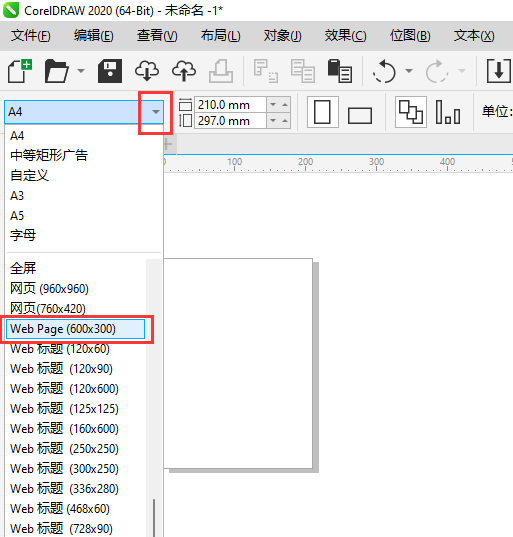Select 网页(760x420) preset
This screenshot has height=537, width=513.
pos(76,309)
